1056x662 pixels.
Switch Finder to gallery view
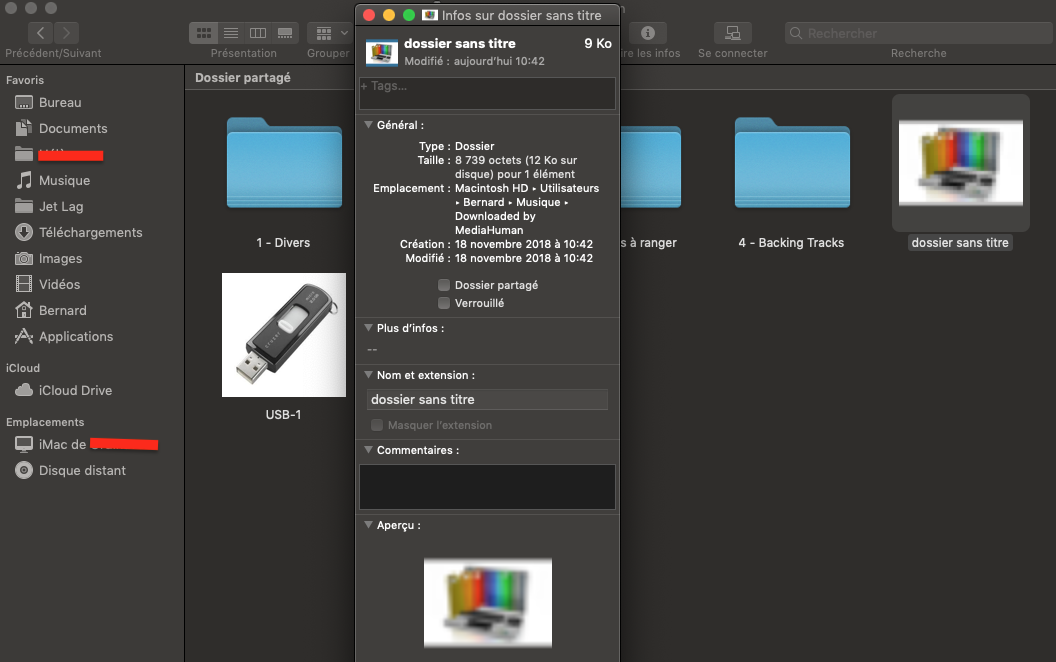point(285,33)
